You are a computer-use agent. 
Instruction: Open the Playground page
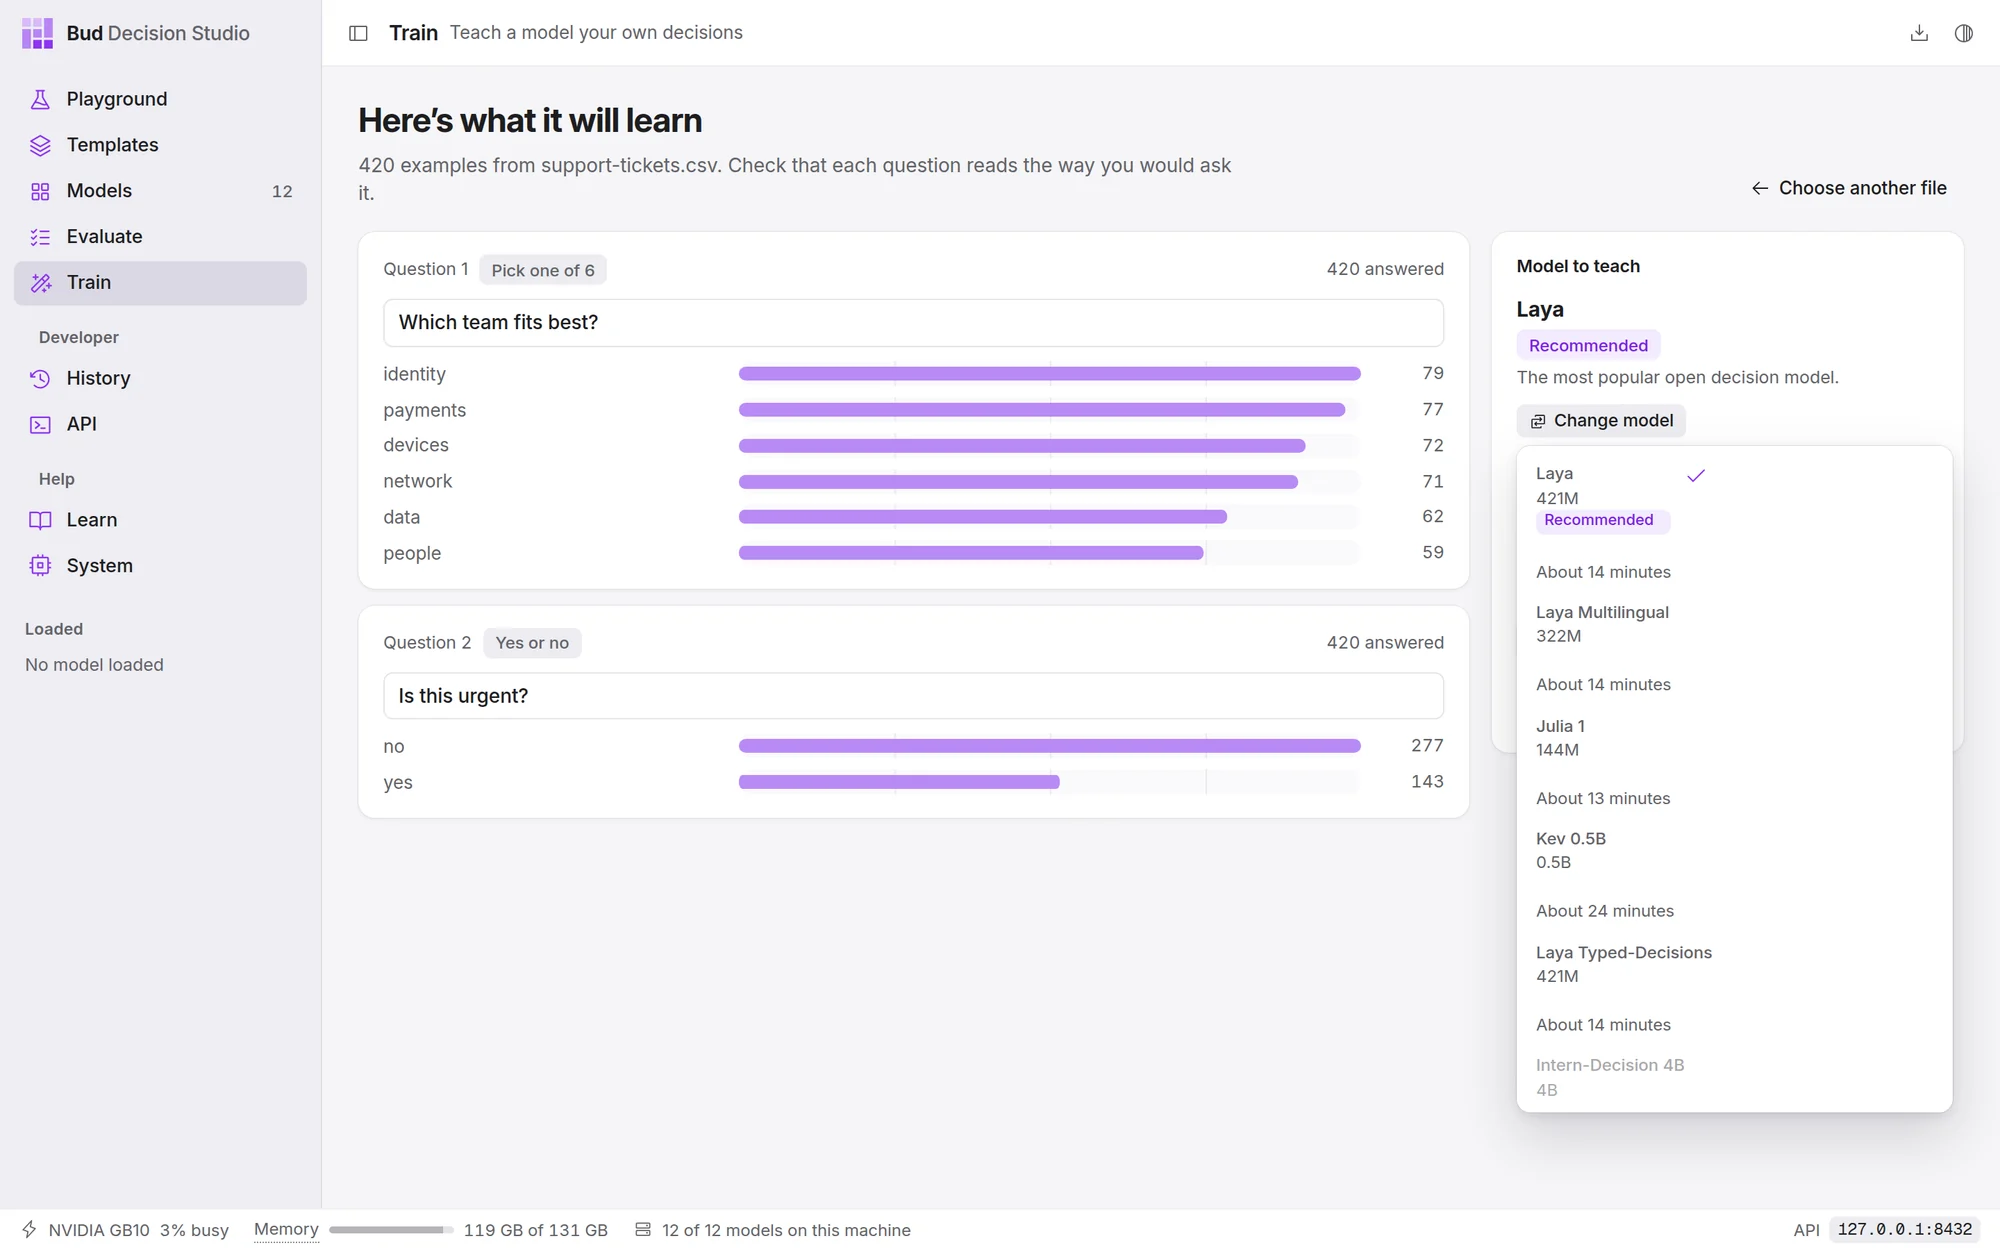[x=160, y=99]
